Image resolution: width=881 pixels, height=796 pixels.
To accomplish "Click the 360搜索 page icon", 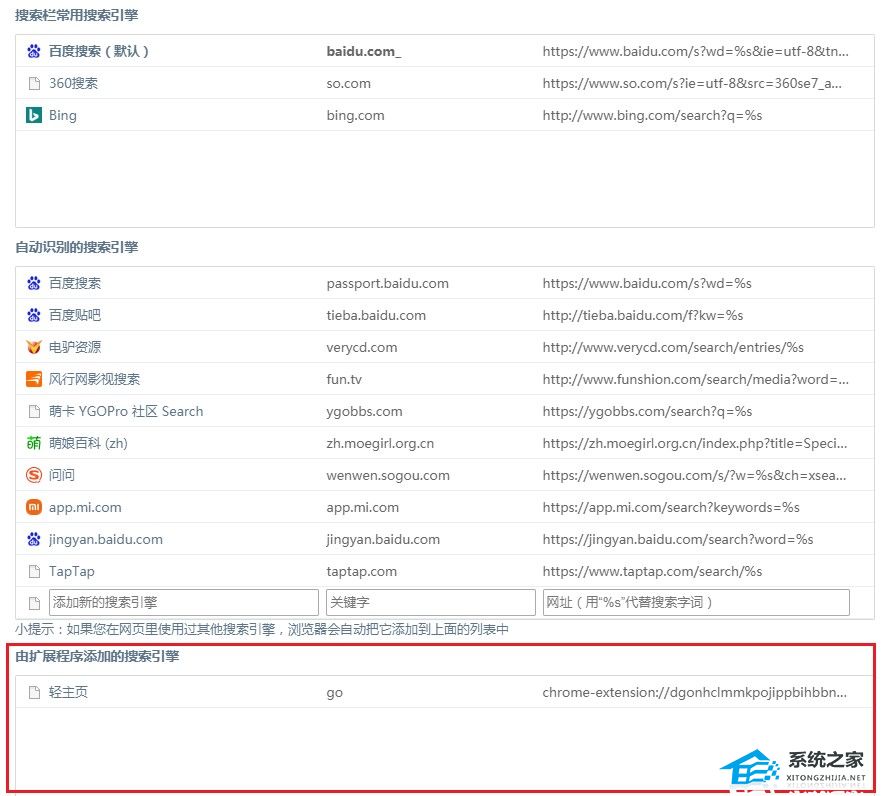I will [x=33, y=83].
